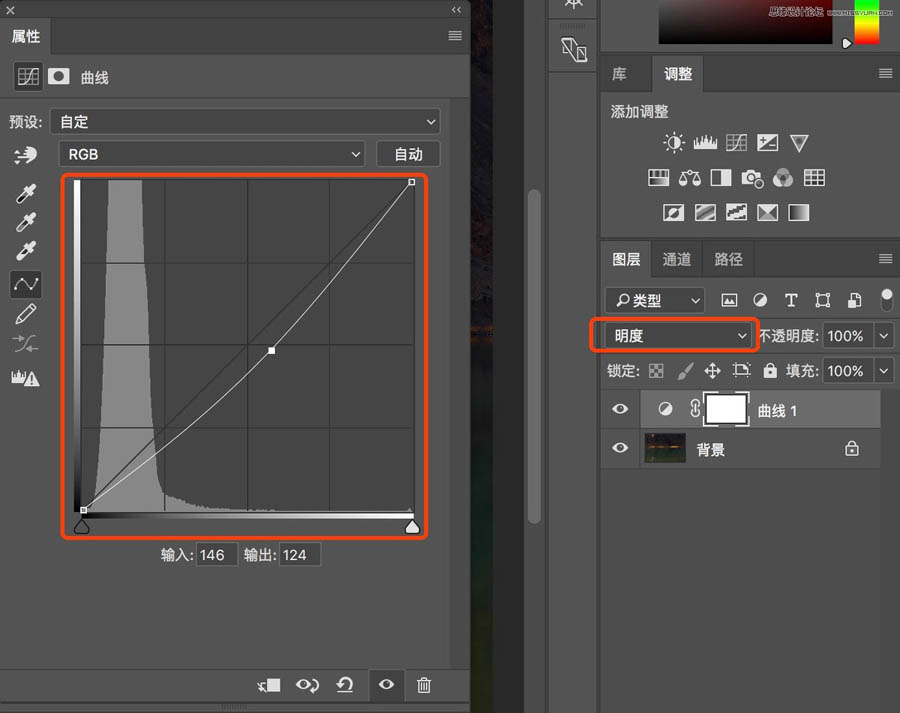Screen dimensions: 900x713
Task: Delete this adjustment layer via trash icon
Action: click(424, 685)
